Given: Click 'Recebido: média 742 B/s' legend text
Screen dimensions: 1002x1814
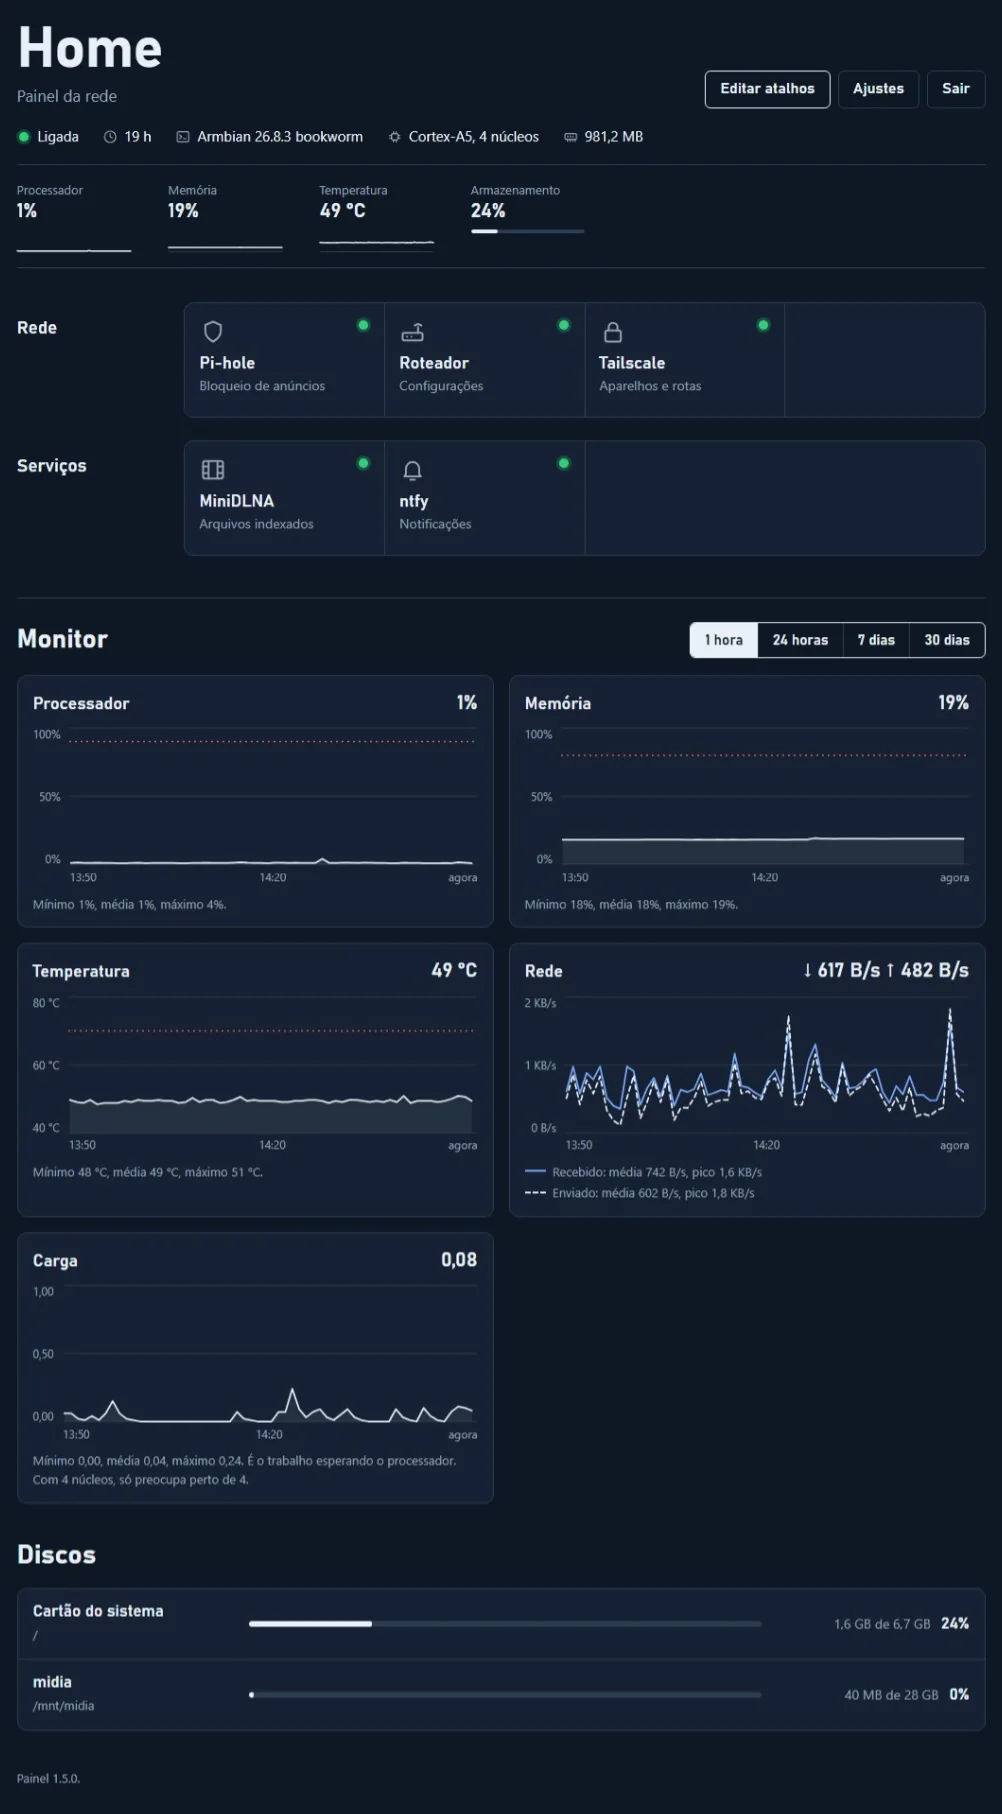Looking at the screenshot, I should click(657, 1172).
